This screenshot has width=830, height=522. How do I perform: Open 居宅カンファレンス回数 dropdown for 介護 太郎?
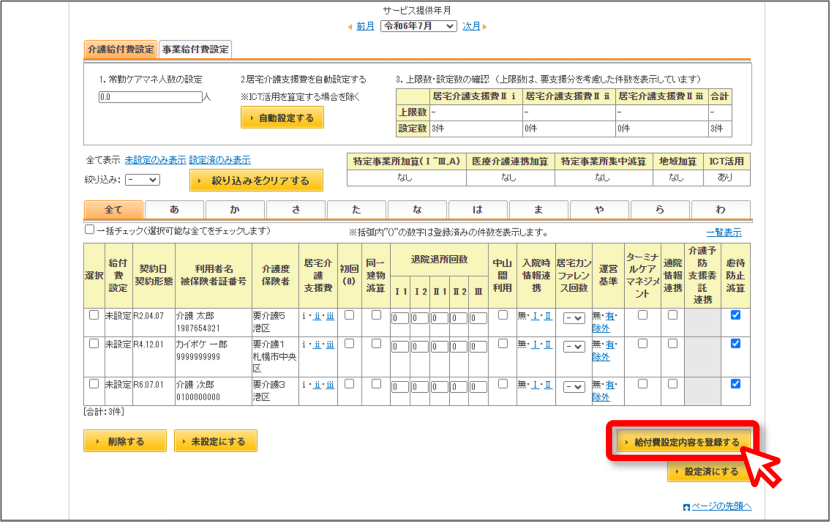573,318
